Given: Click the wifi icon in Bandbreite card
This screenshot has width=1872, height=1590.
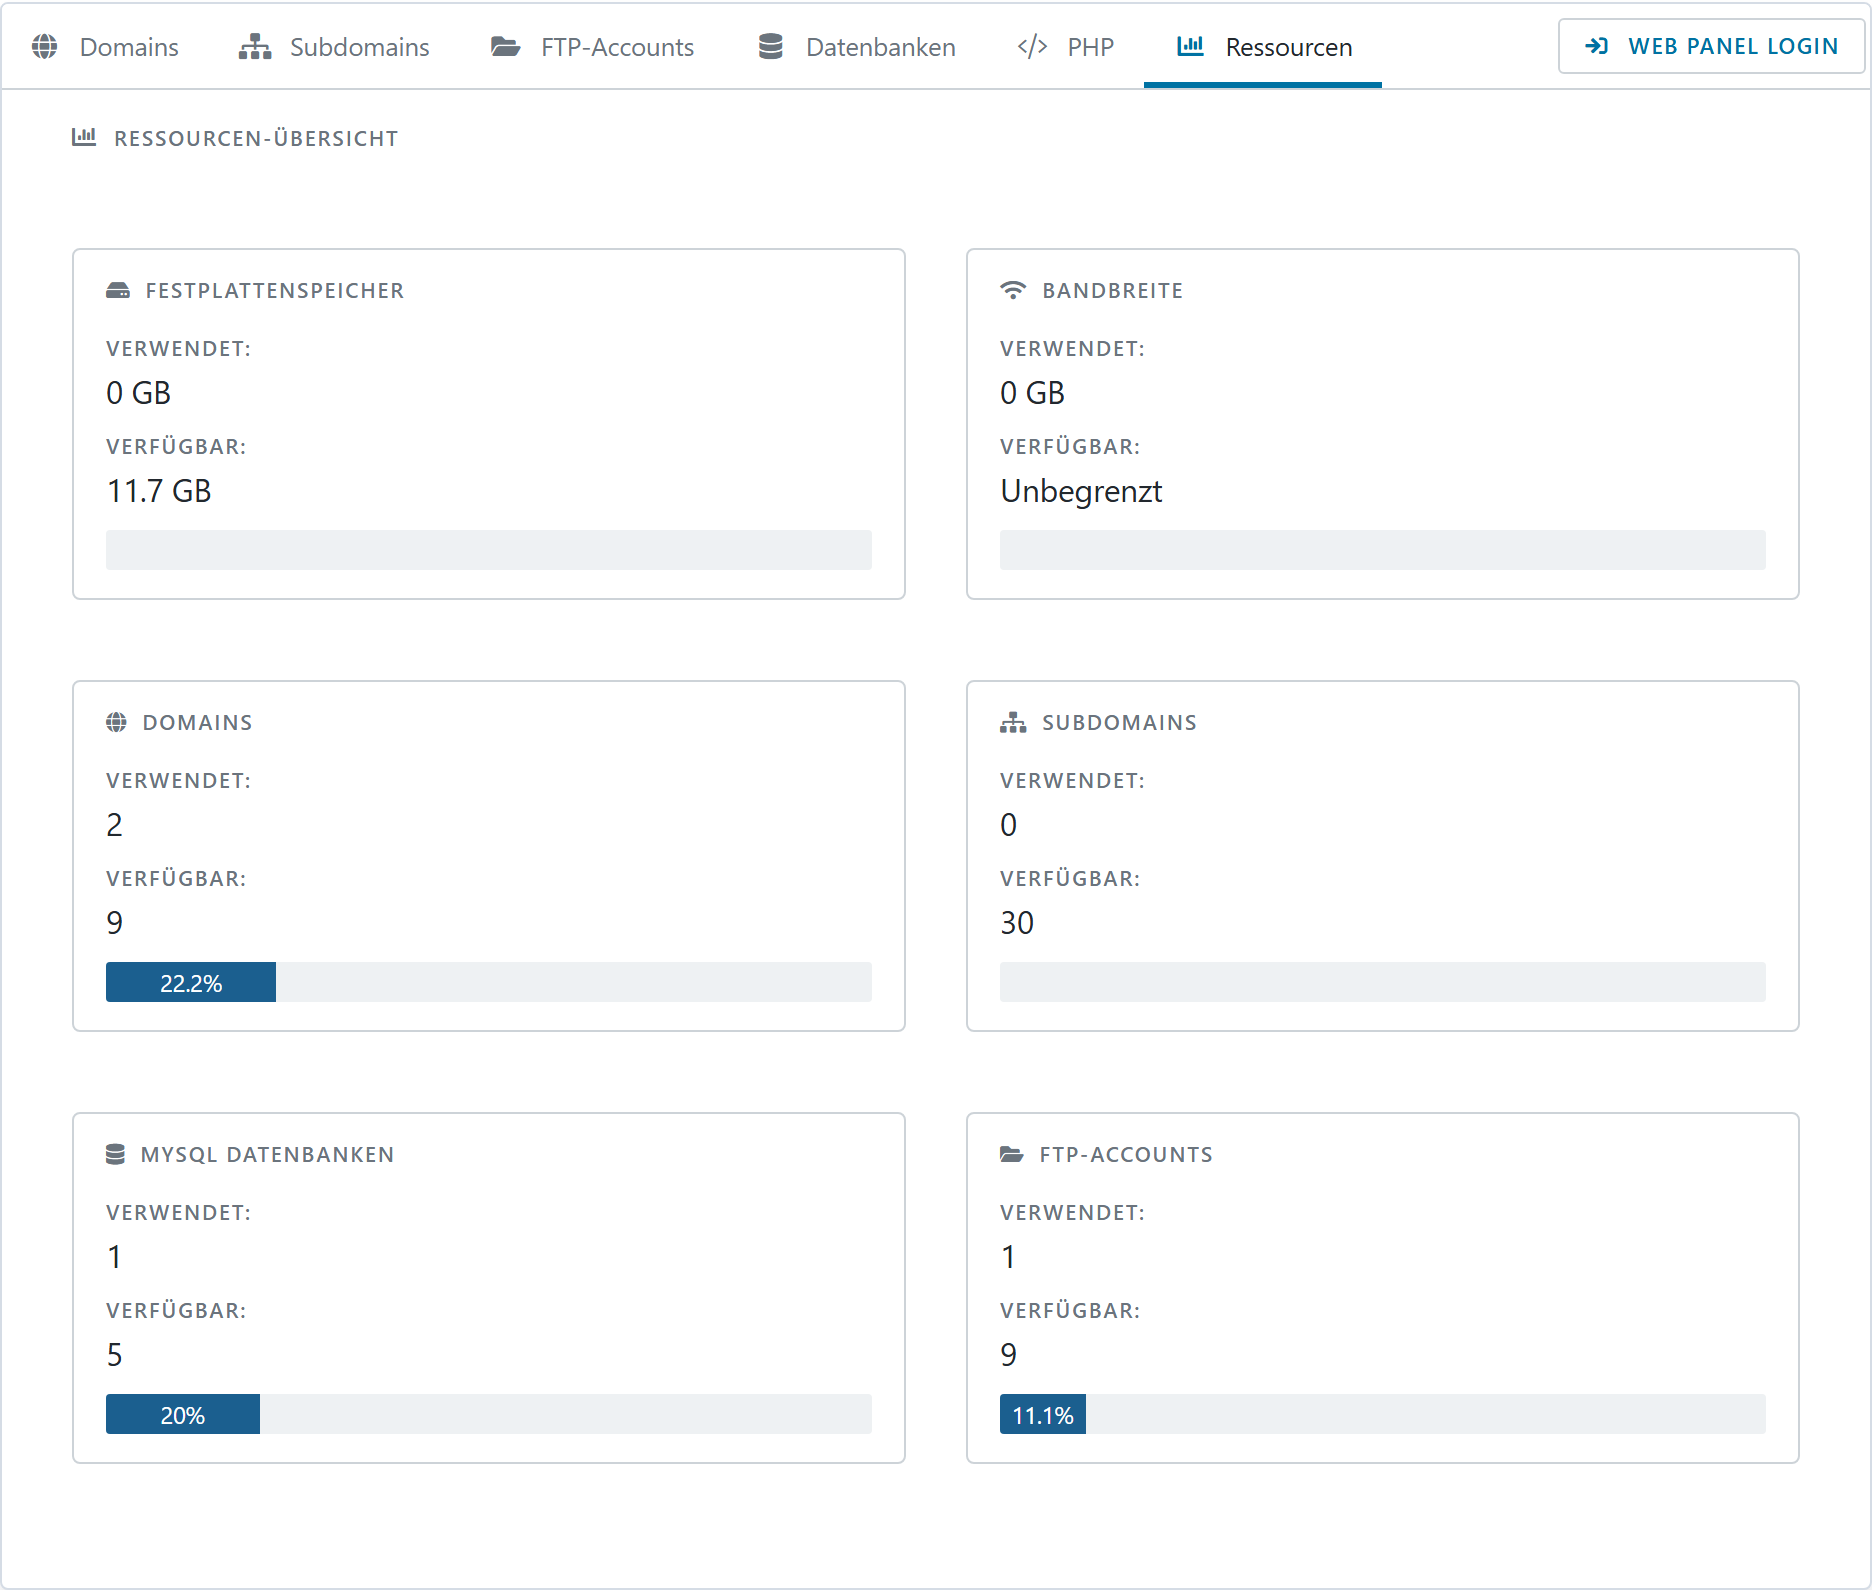Looking at the screenshot, I should click(x=1013, y=290).
